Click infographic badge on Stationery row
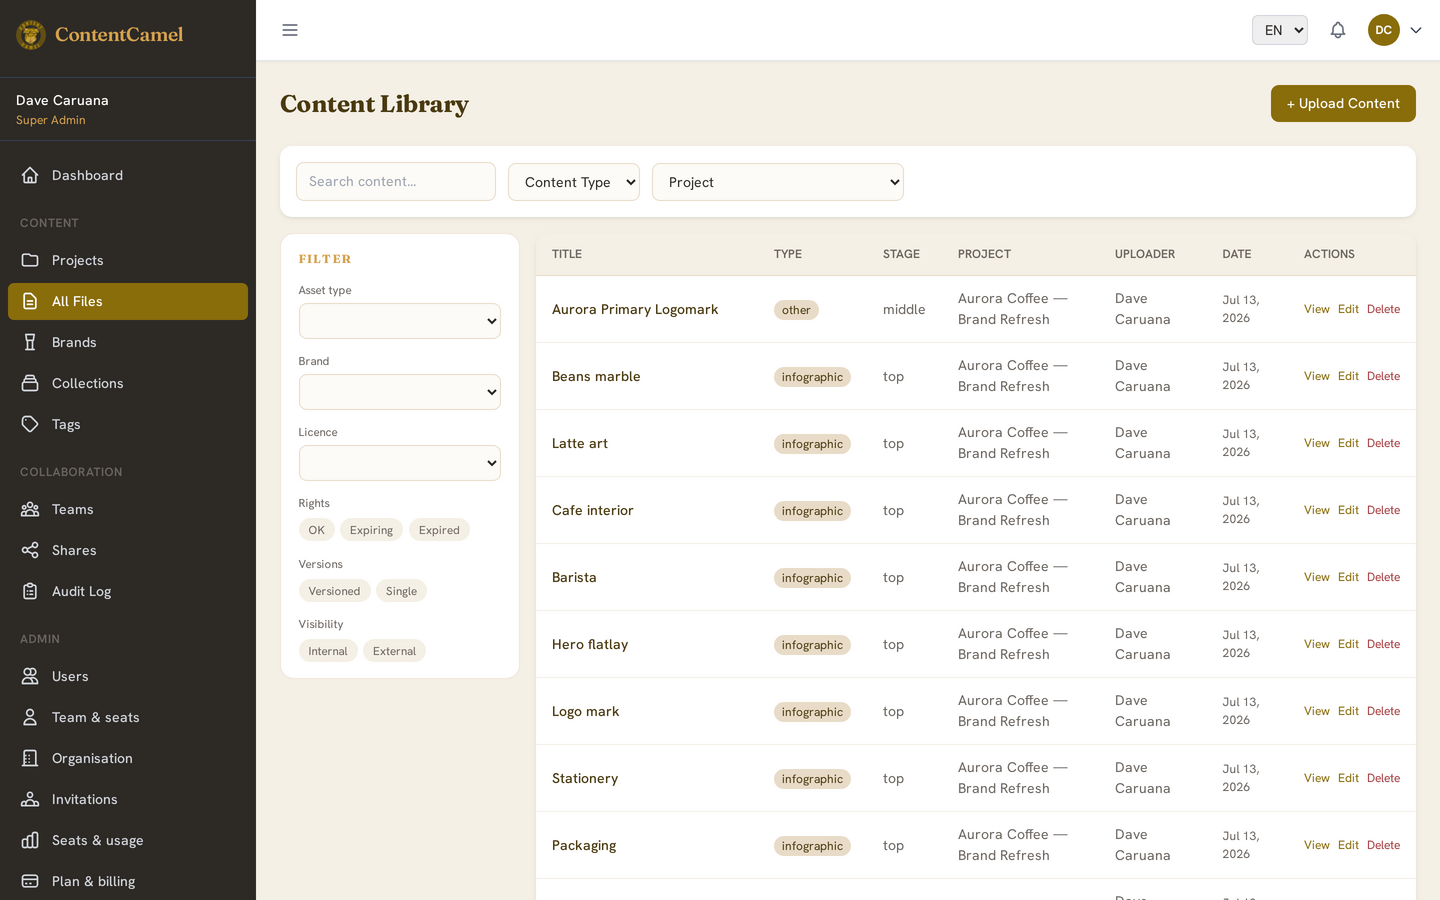Viewport: 1440px width, 900px height. click(x=812, y=779)
